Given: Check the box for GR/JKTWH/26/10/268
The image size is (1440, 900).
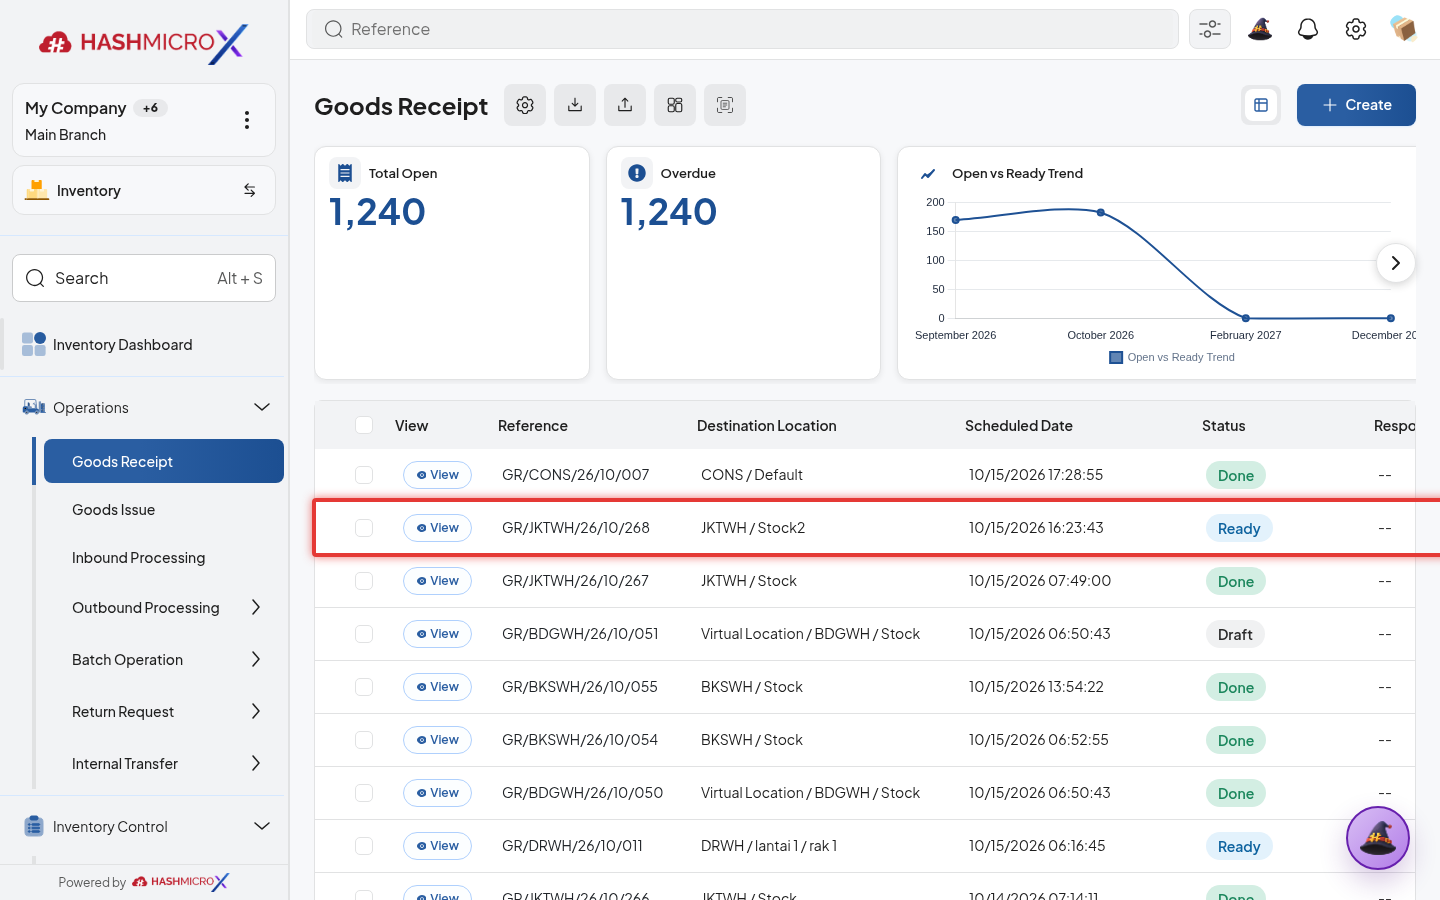Looking at the screenshot, I should (364, 528).
